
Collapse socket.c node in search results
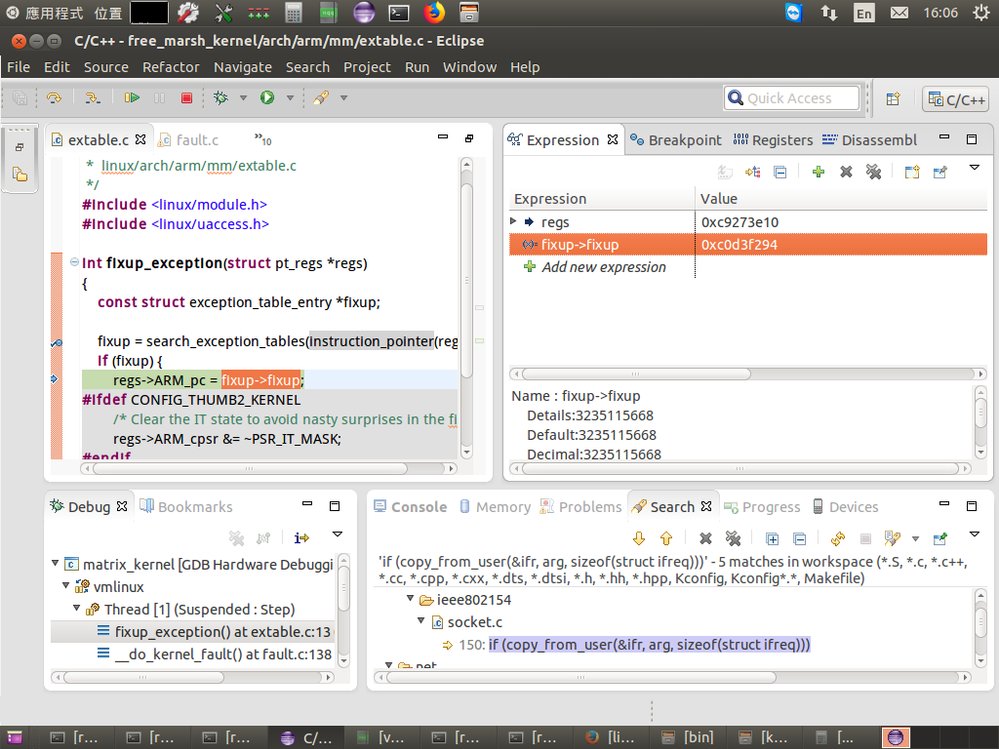click(421, 620)
